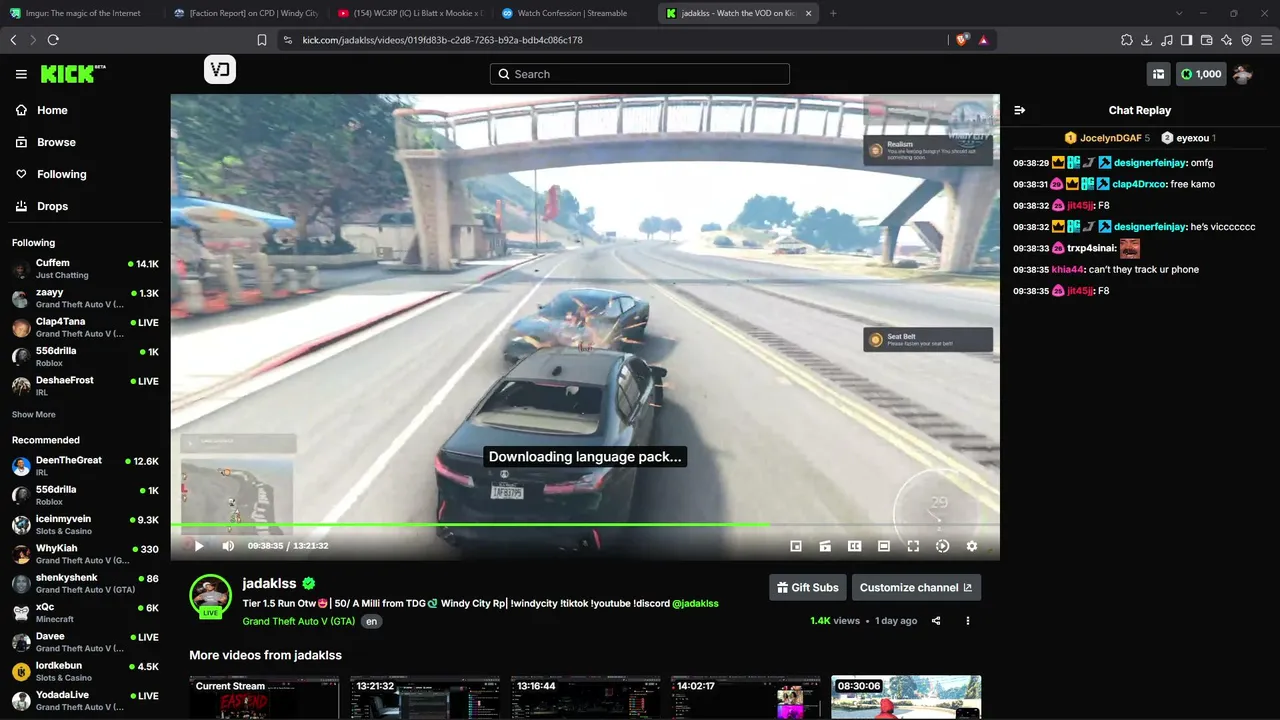
Task: Open the media playlist music icon
Action: pos(1167,40)
